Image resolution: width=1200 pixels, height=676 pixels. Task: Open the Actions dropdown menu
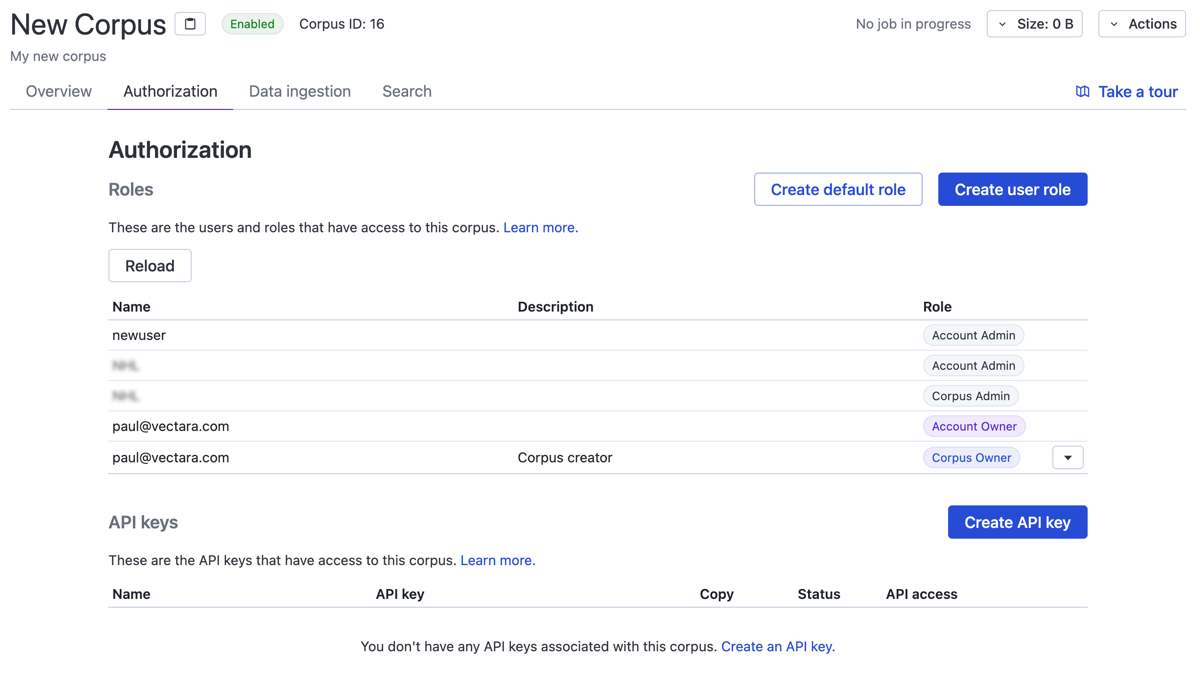click(x=1142, y=24)
